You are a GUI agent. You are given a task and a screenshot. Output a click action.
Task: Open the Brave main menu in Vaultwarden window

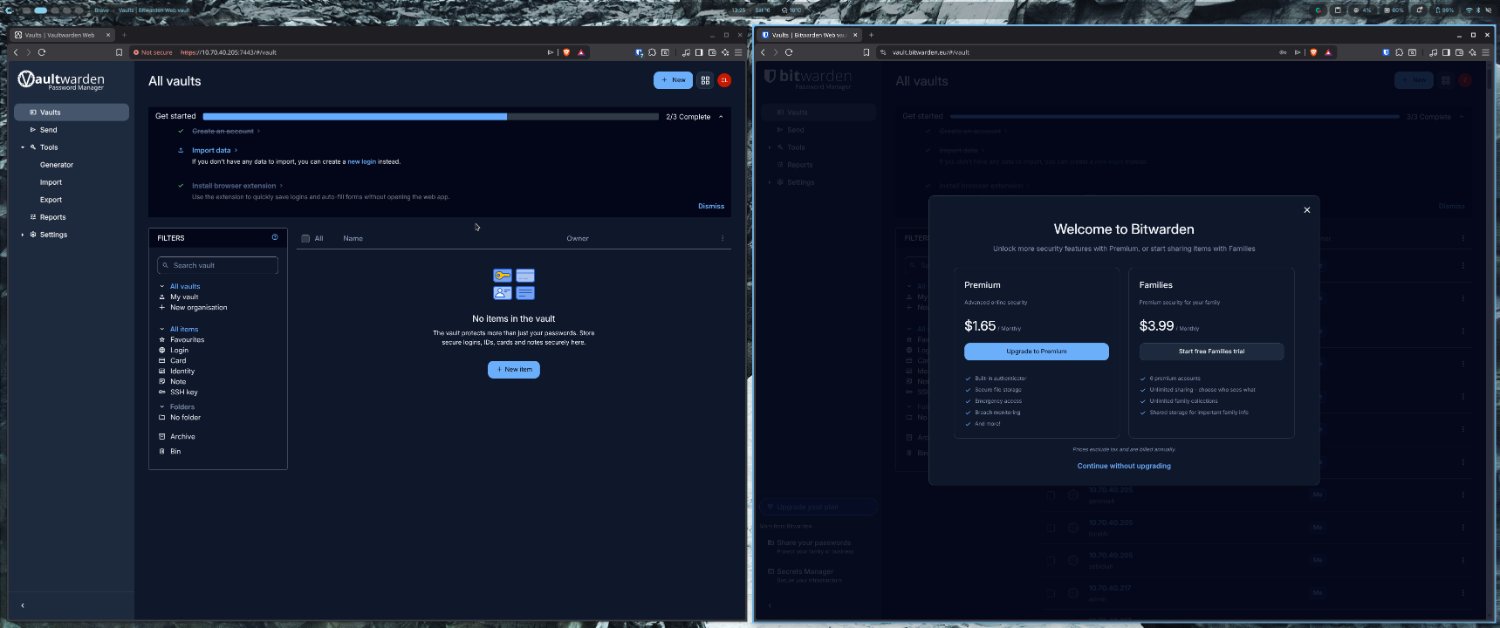736,52
